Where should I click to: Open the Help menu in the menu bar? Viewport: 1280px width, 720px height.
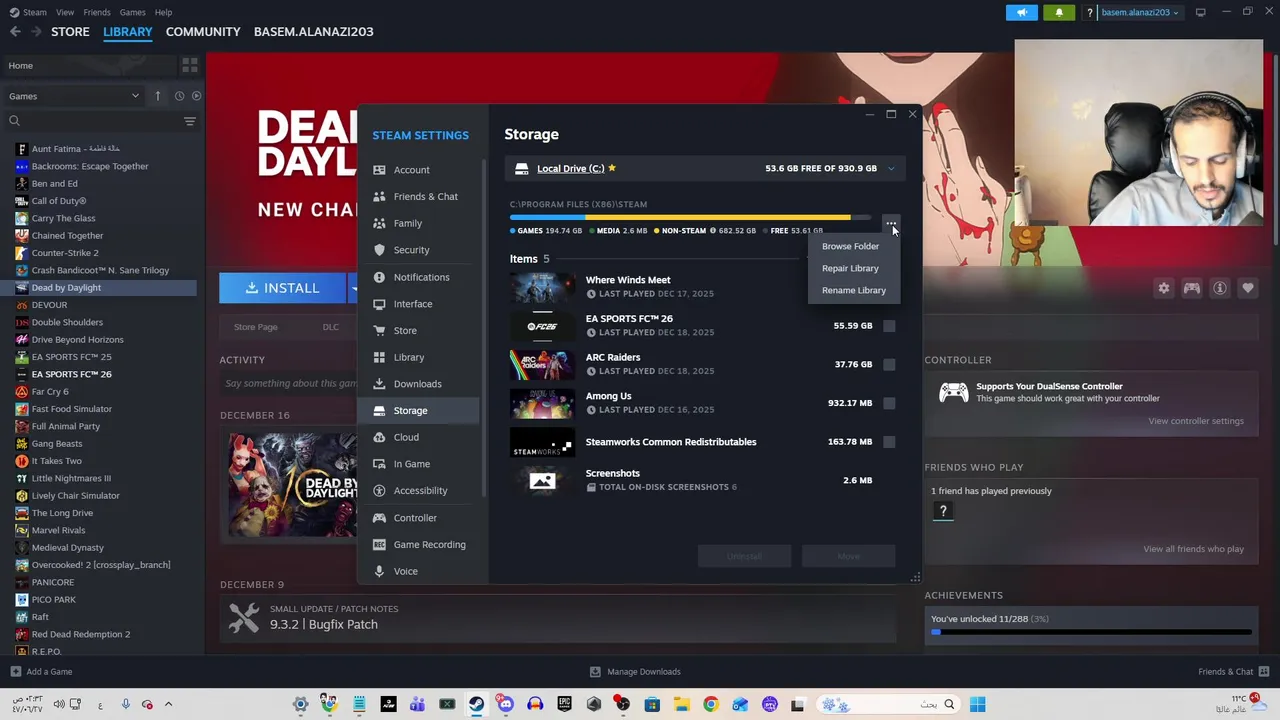pyautogui.click(x=163, y=12)
